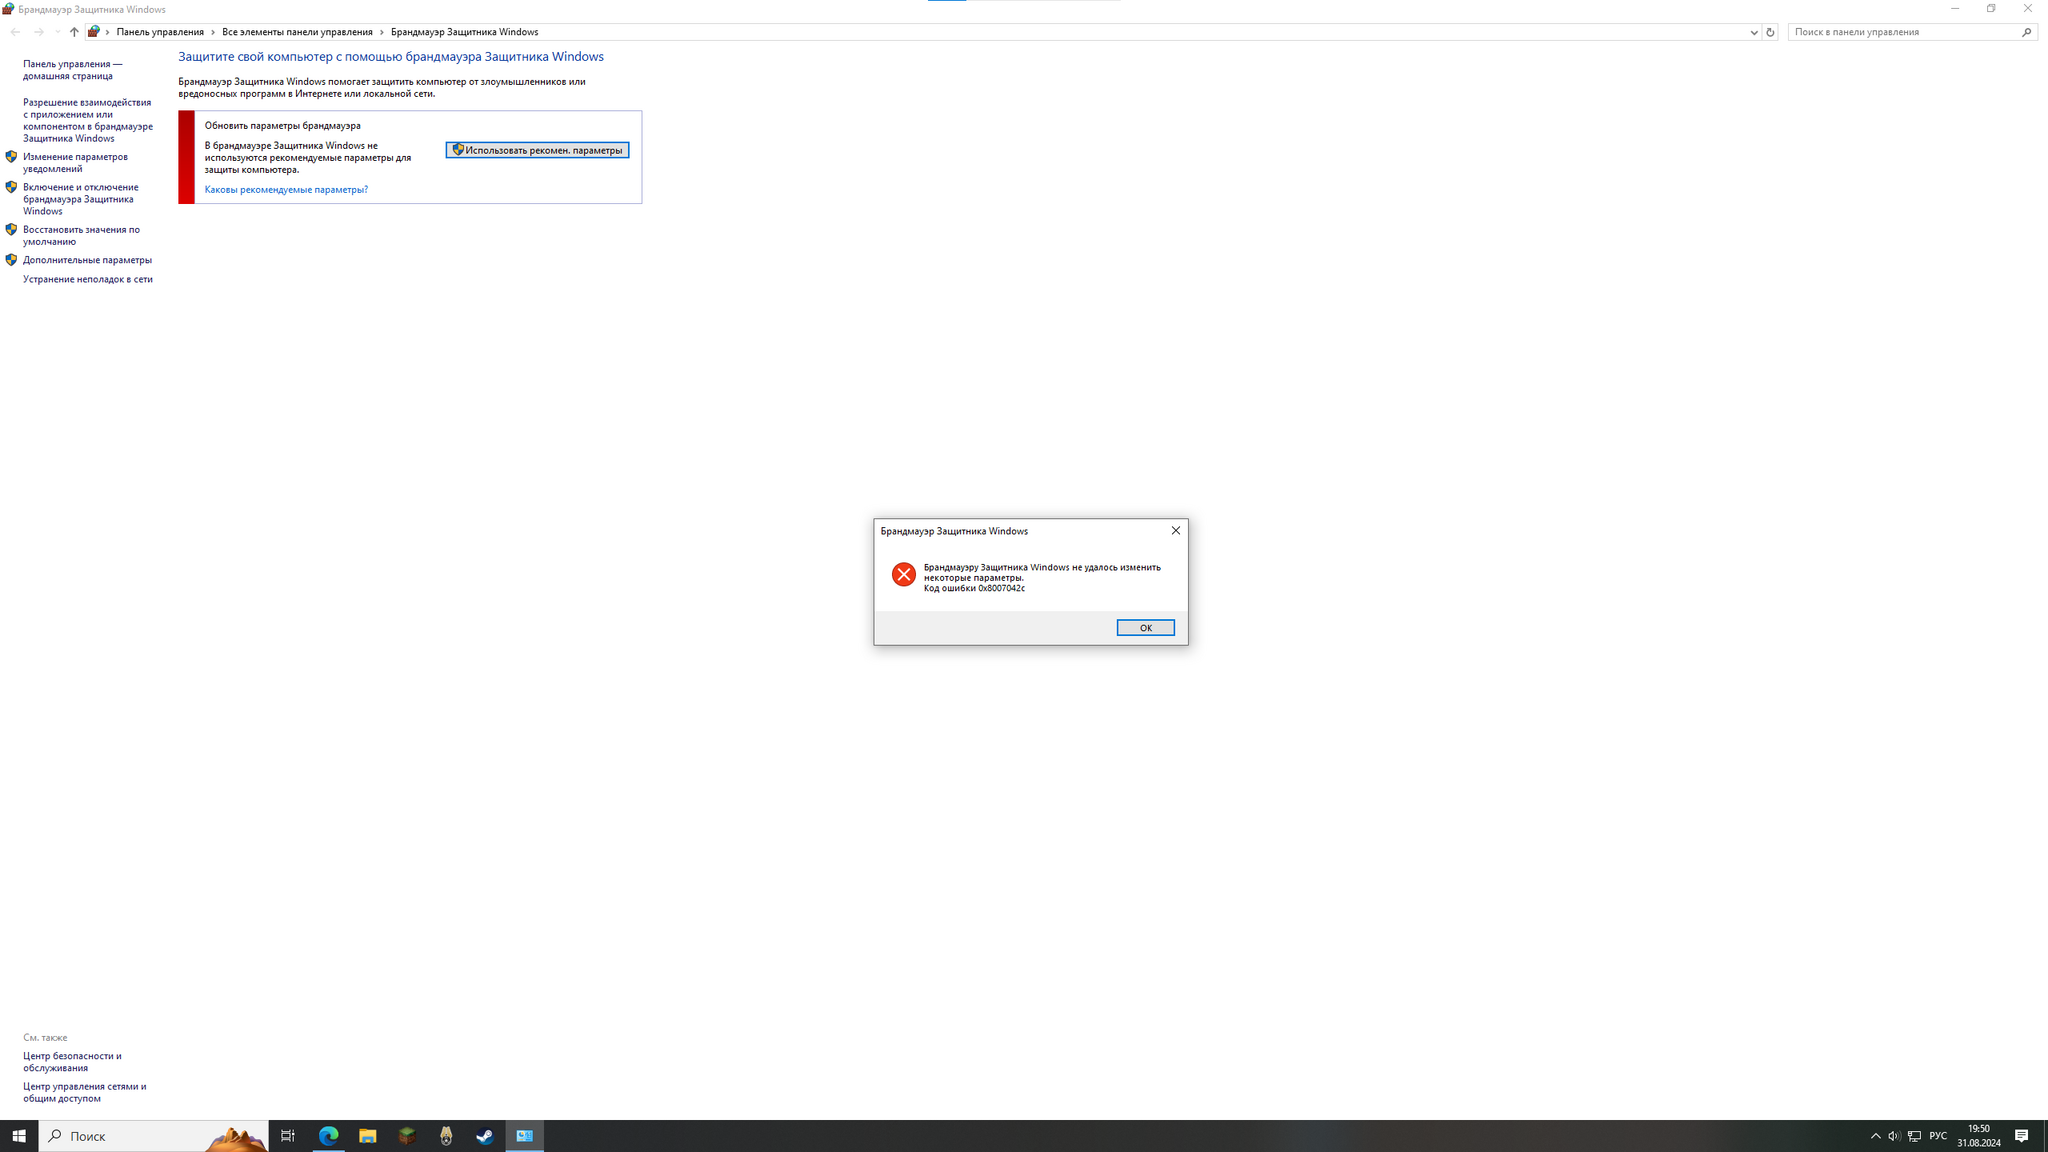Open volume control in system tray
This screenshot has width=2048, height=1152.
pos(1894,1136)
